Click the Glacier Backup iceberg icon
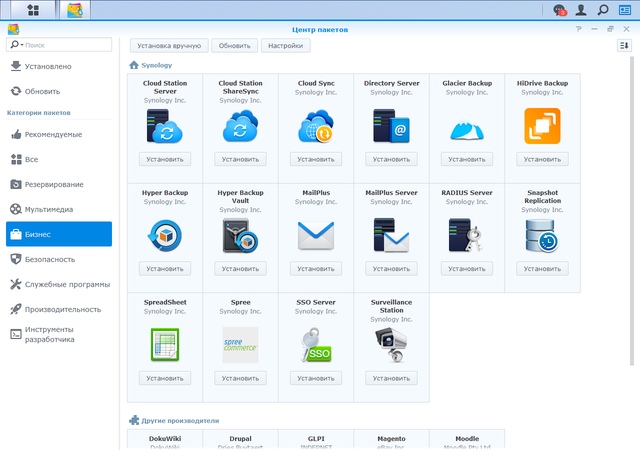 [467, 130]
